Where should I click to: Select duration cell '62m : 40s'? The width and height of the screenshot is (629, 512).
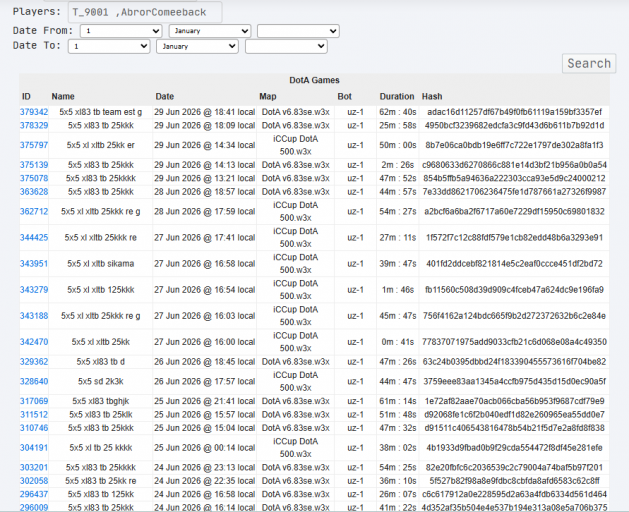click(398, 112)
